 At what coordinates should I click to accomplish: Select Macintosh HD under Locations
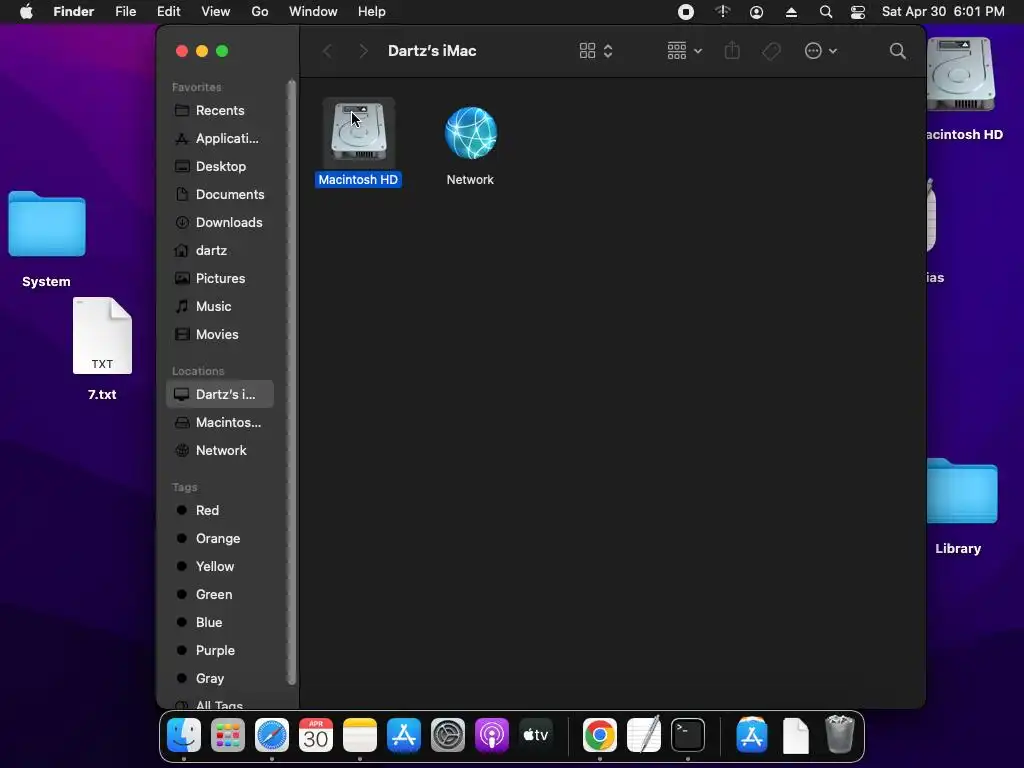point(219,423)
